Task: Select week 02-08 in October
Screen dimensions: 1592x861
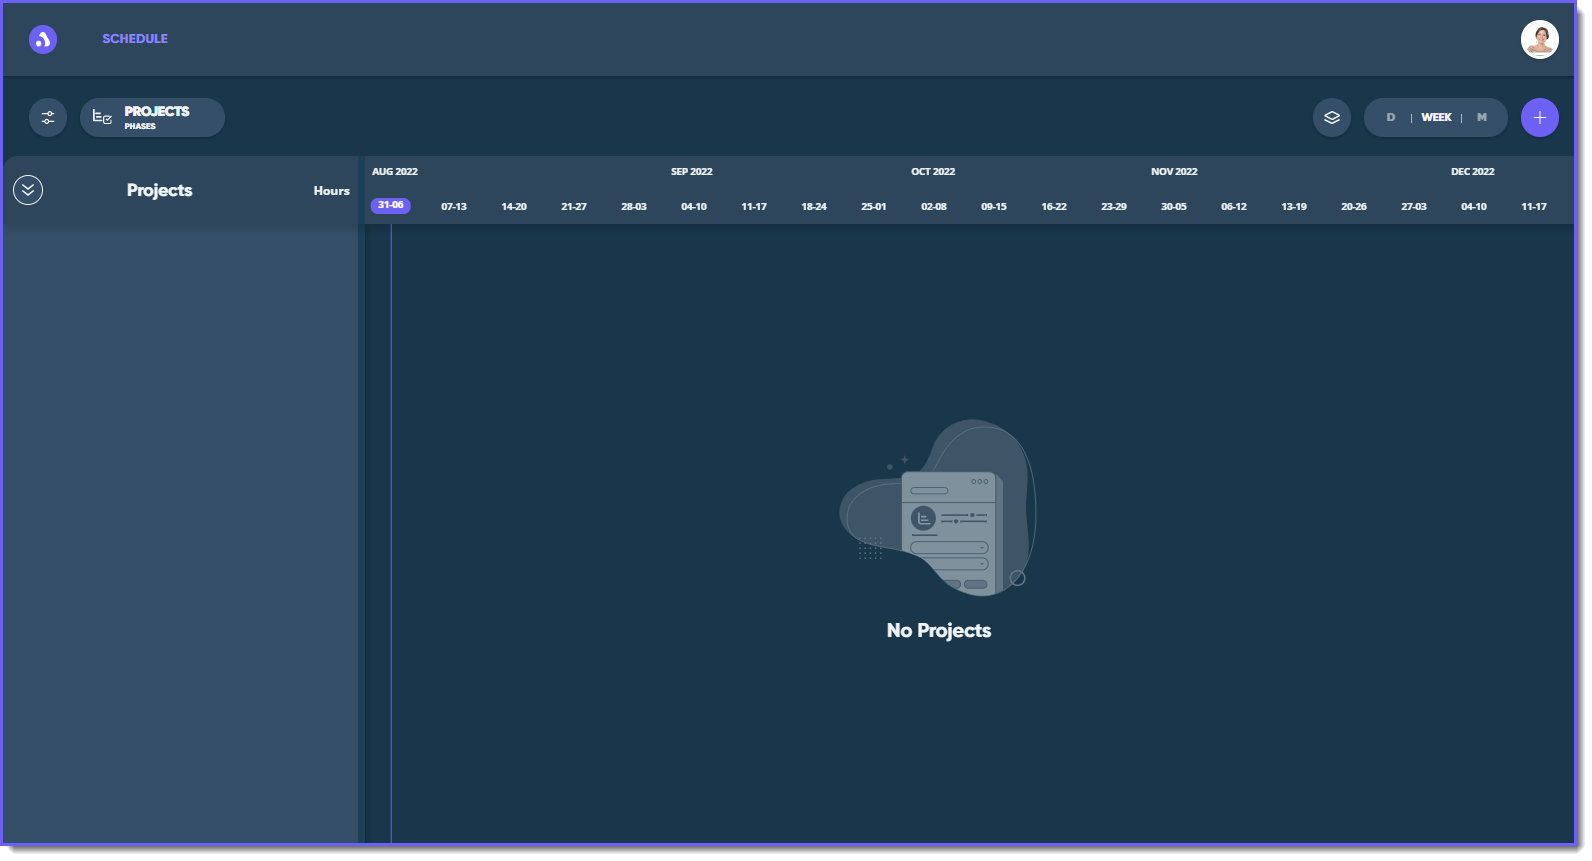Action: 934,207
